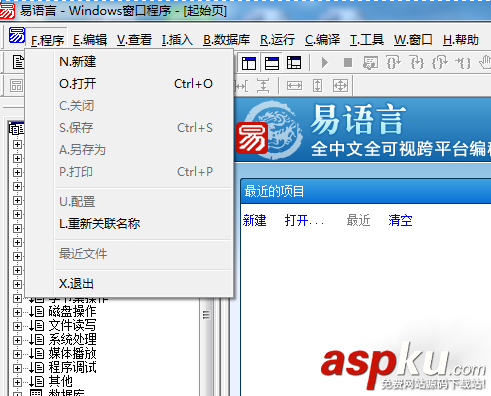Click P.打印 menu entry

[x=129, y=172]
